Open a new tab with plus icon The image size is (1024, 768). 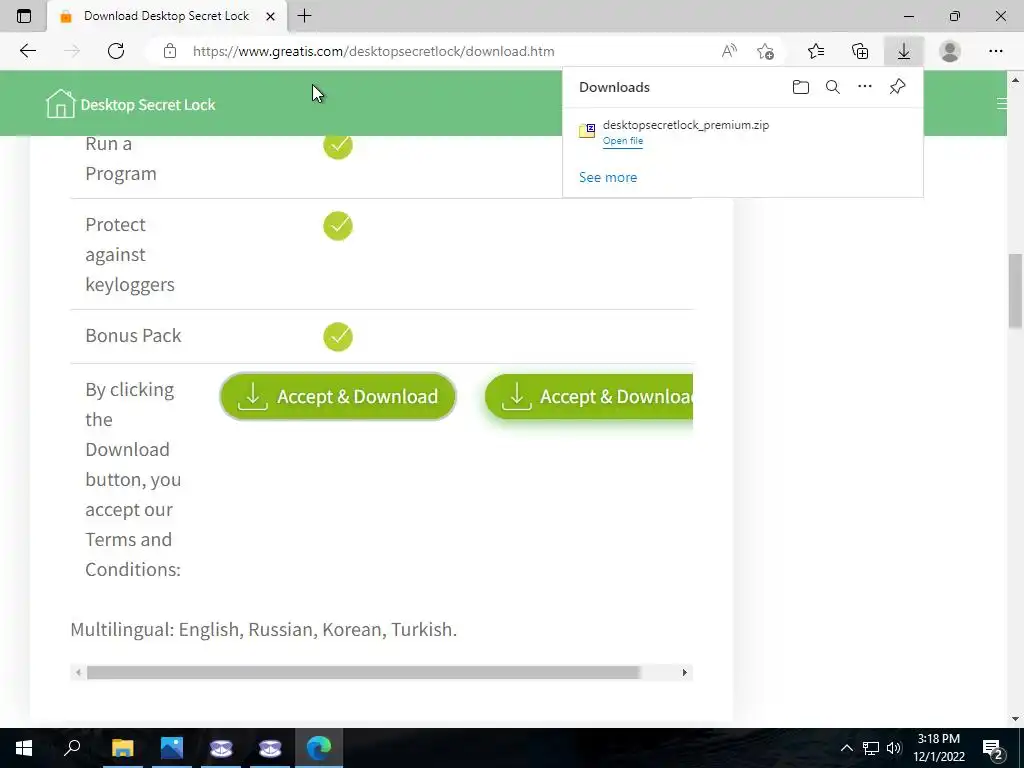304,16
